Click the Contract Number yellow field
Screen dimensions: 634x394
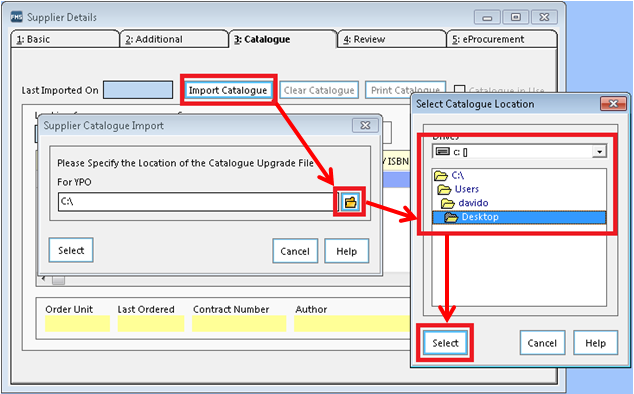coord(239,324)
